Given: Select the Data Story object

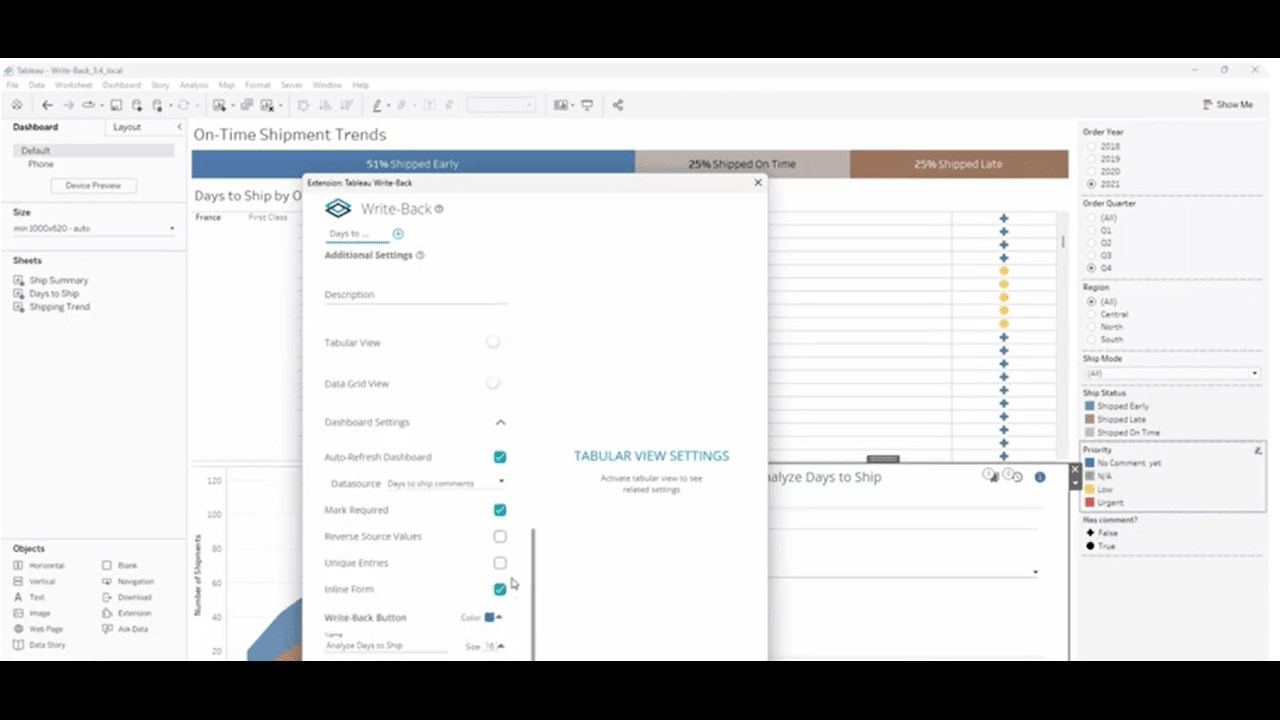Looking at the screenshot, I should [39, 646].
